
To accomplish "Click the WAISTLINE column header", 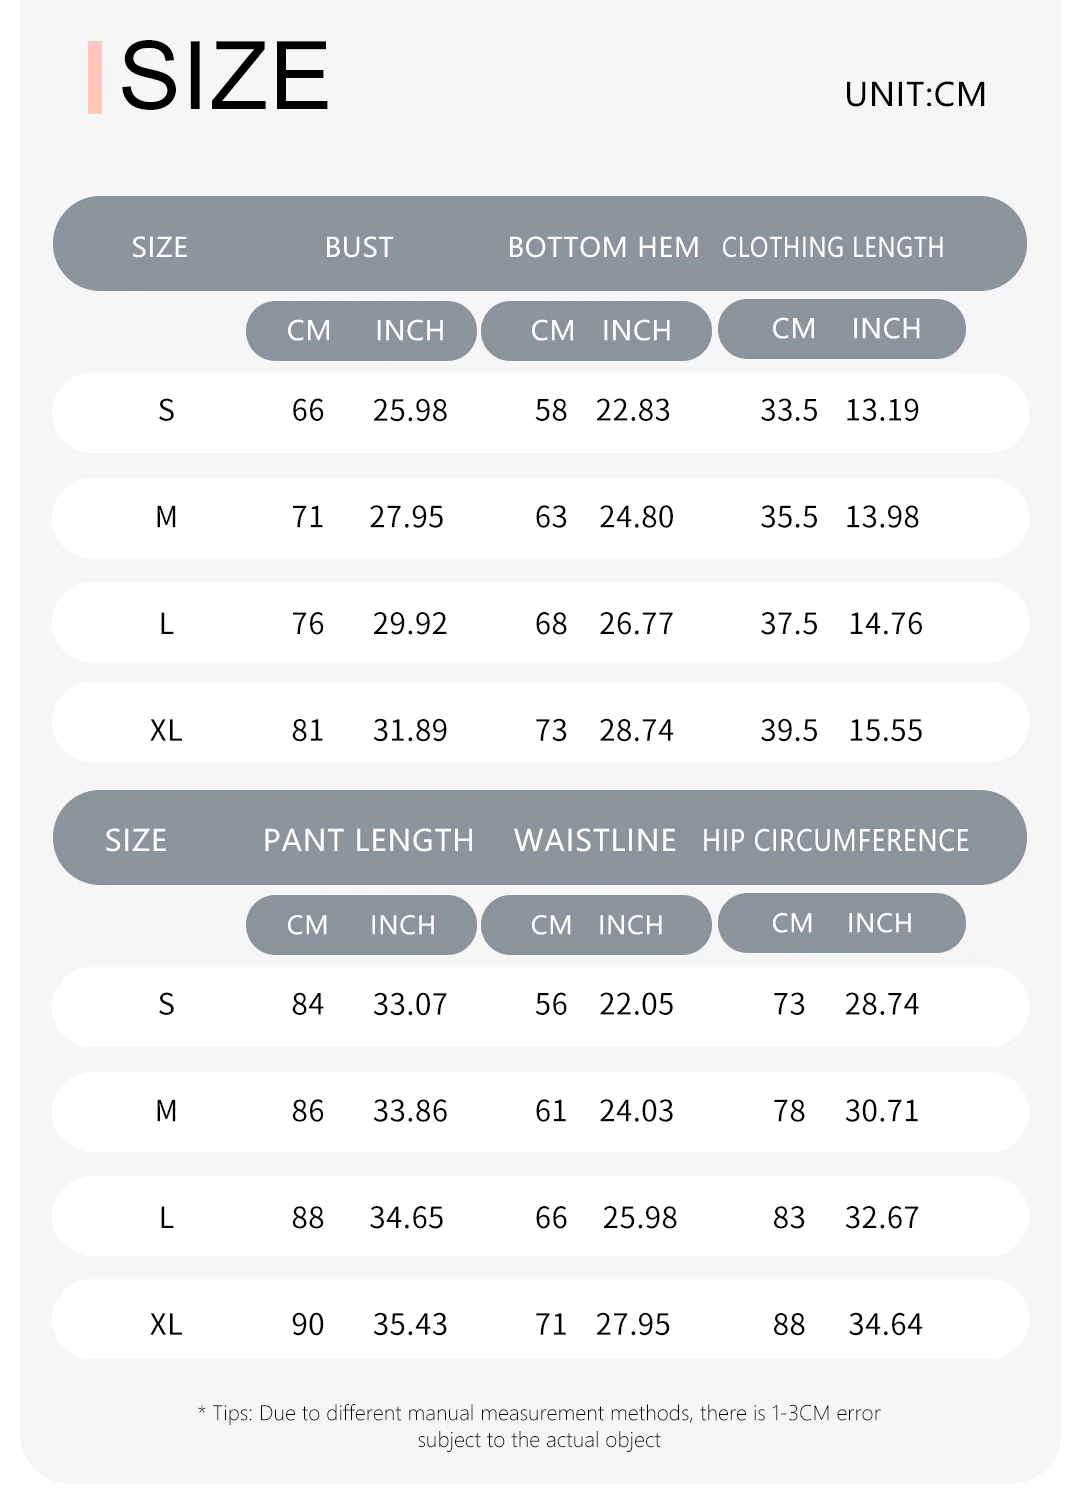I will pyautogui.click(x=595, y=840).
